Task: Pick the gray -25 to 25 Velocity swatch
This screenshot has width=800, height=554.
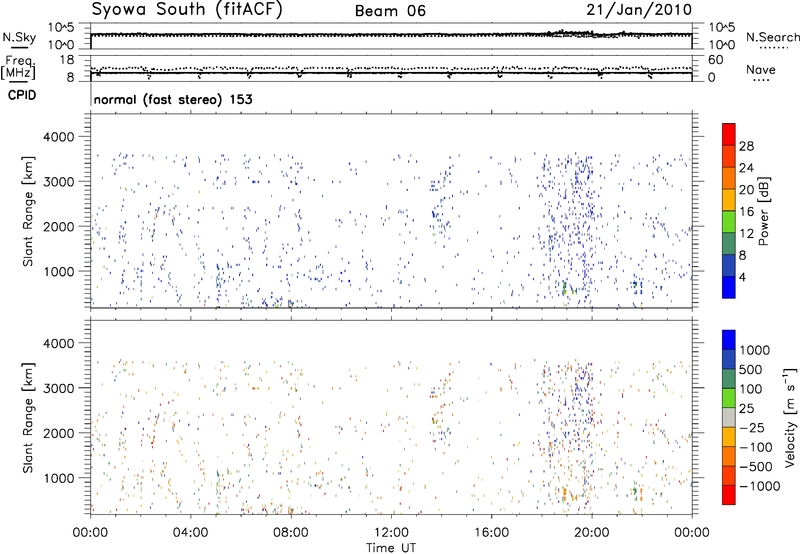Action: point(729,418)
